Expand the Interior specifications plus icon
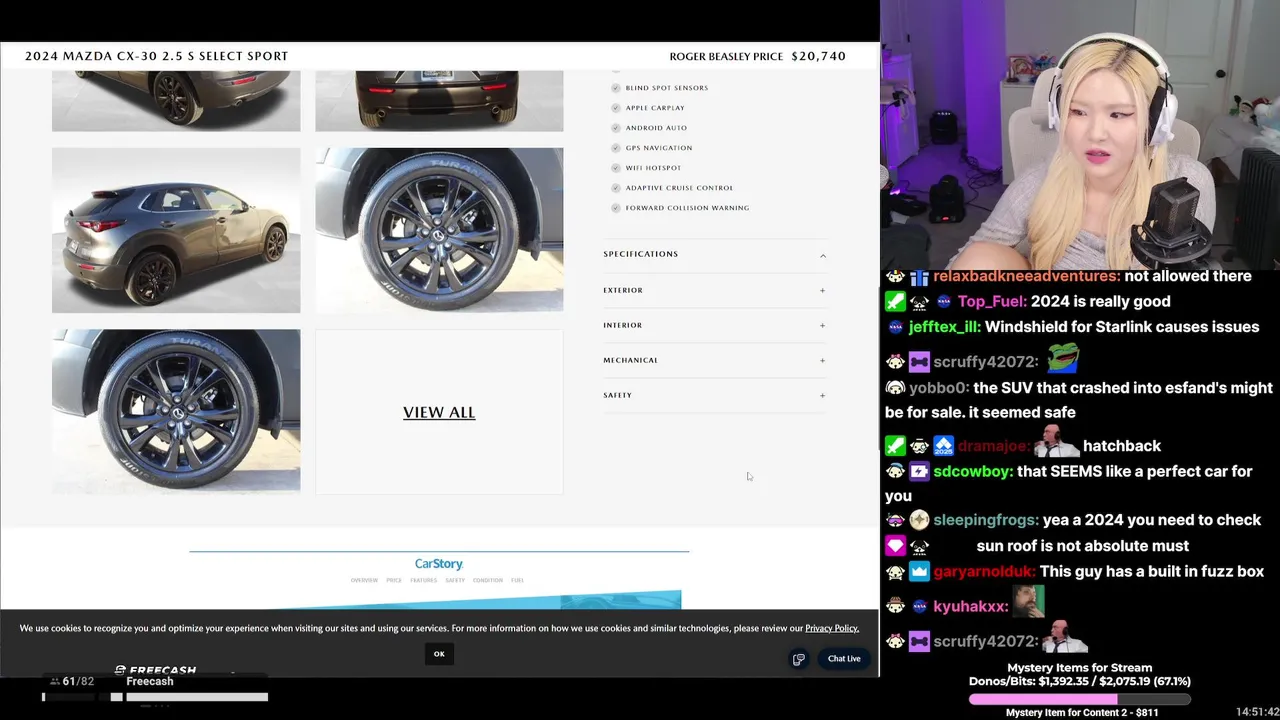This screenshot has height=720, width=1280. pyautogui.click(x=823, y=326)
